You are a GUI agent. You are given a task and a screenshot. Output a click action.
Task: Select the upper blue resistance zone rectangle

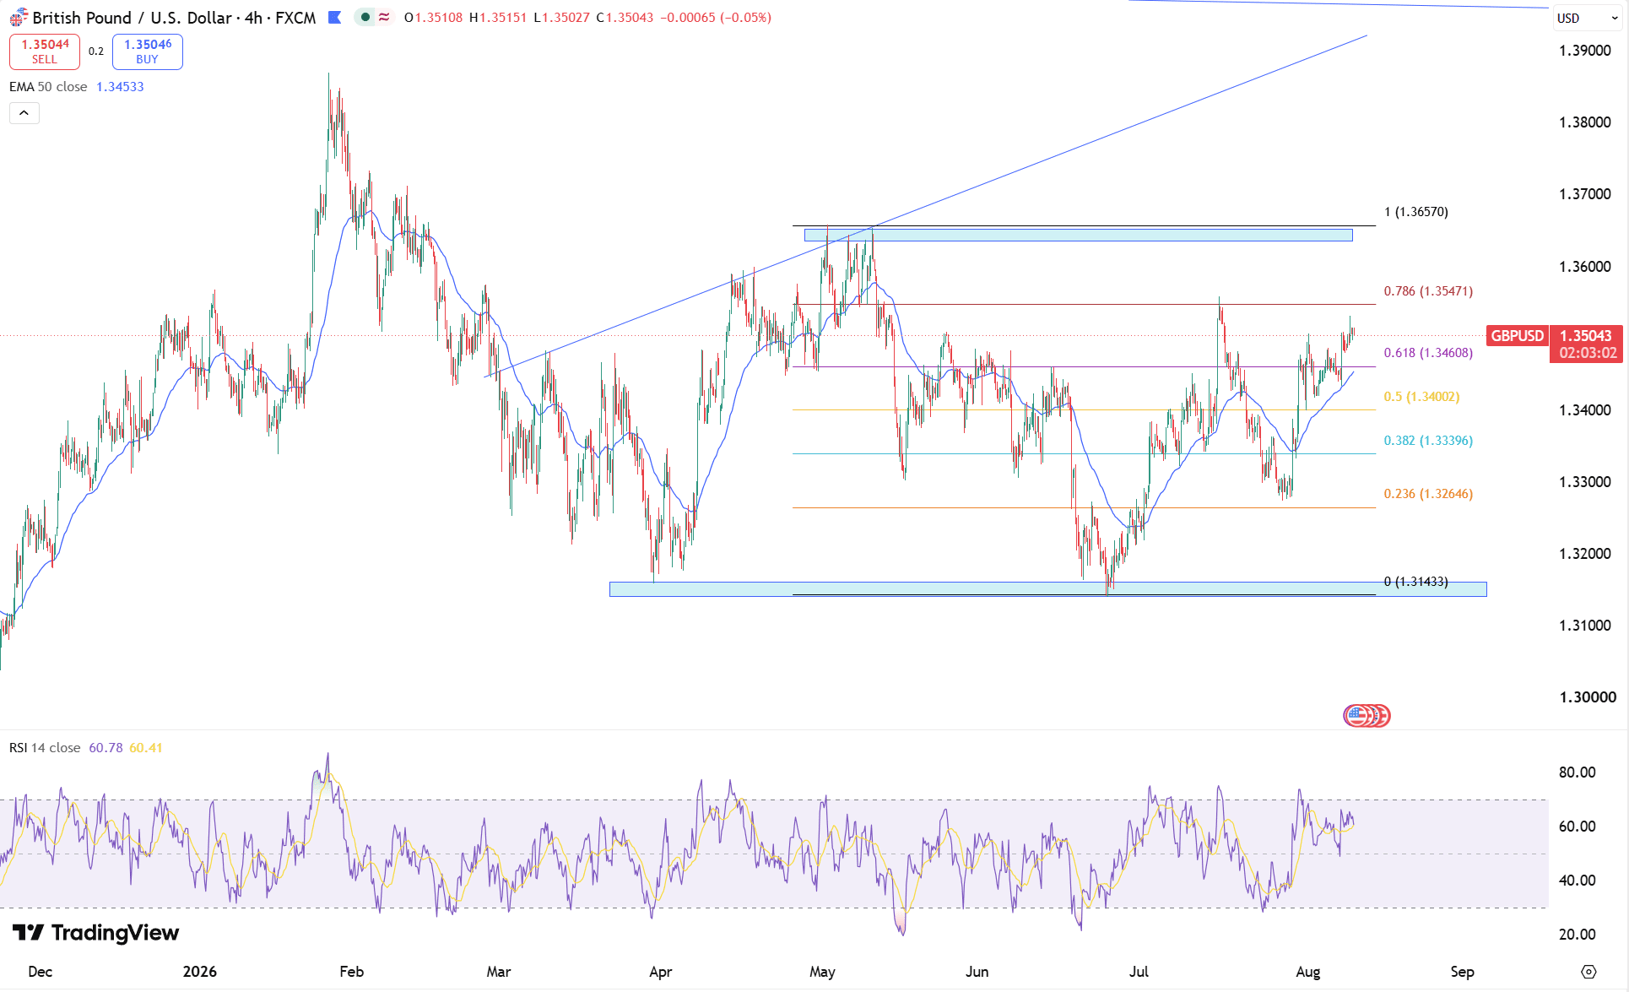click(x=1078, y=235)
